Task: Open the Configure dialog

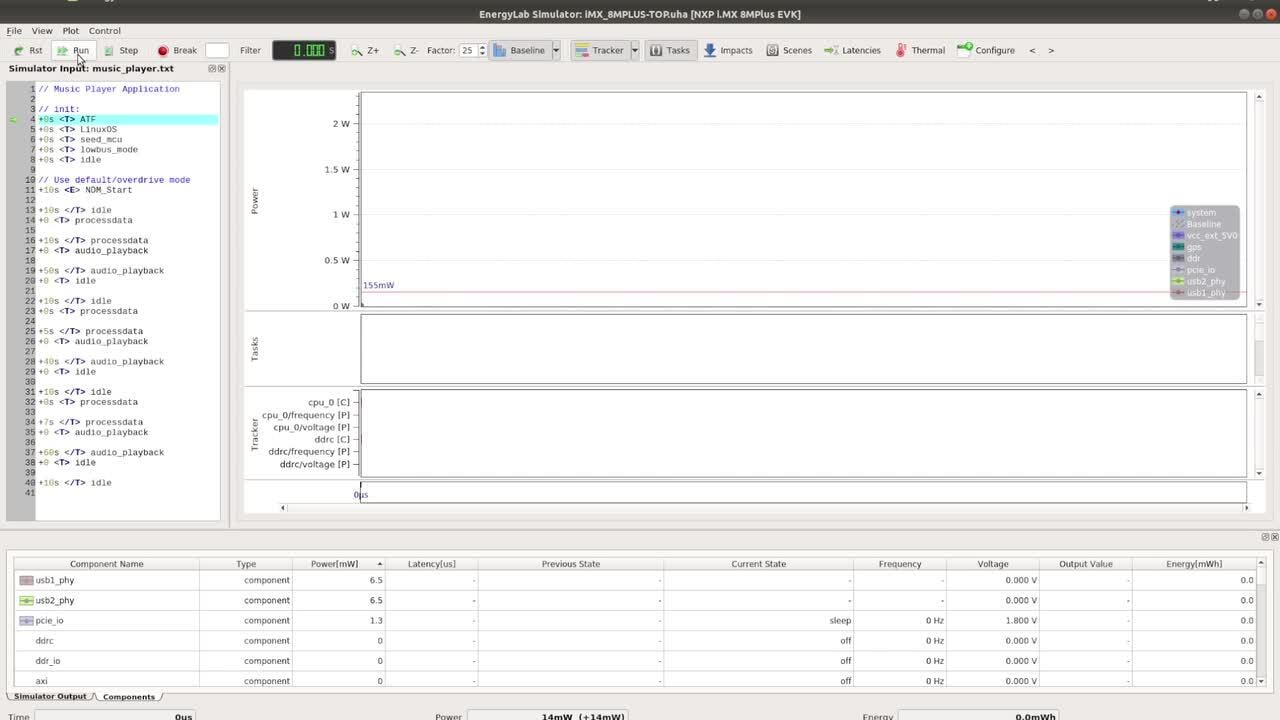Action: point(986,50)
